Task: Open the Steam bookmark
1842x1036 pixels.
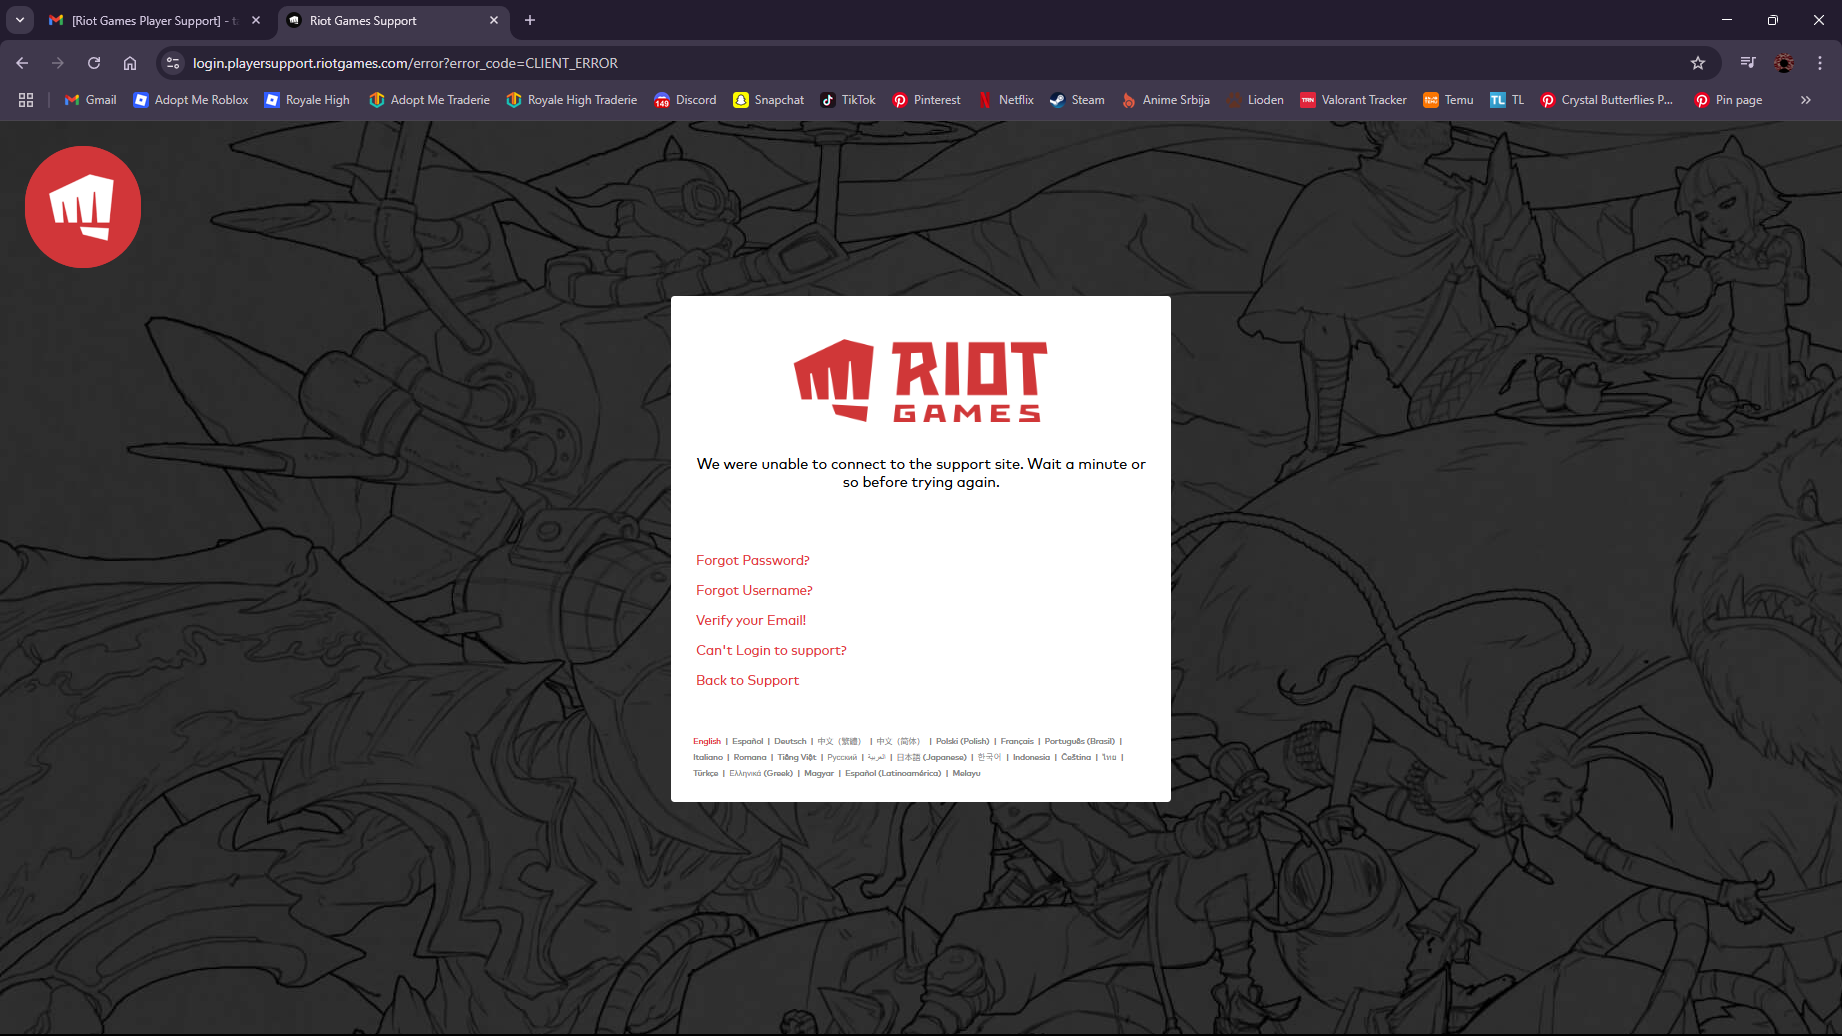Action: [x=1077, y=100]
